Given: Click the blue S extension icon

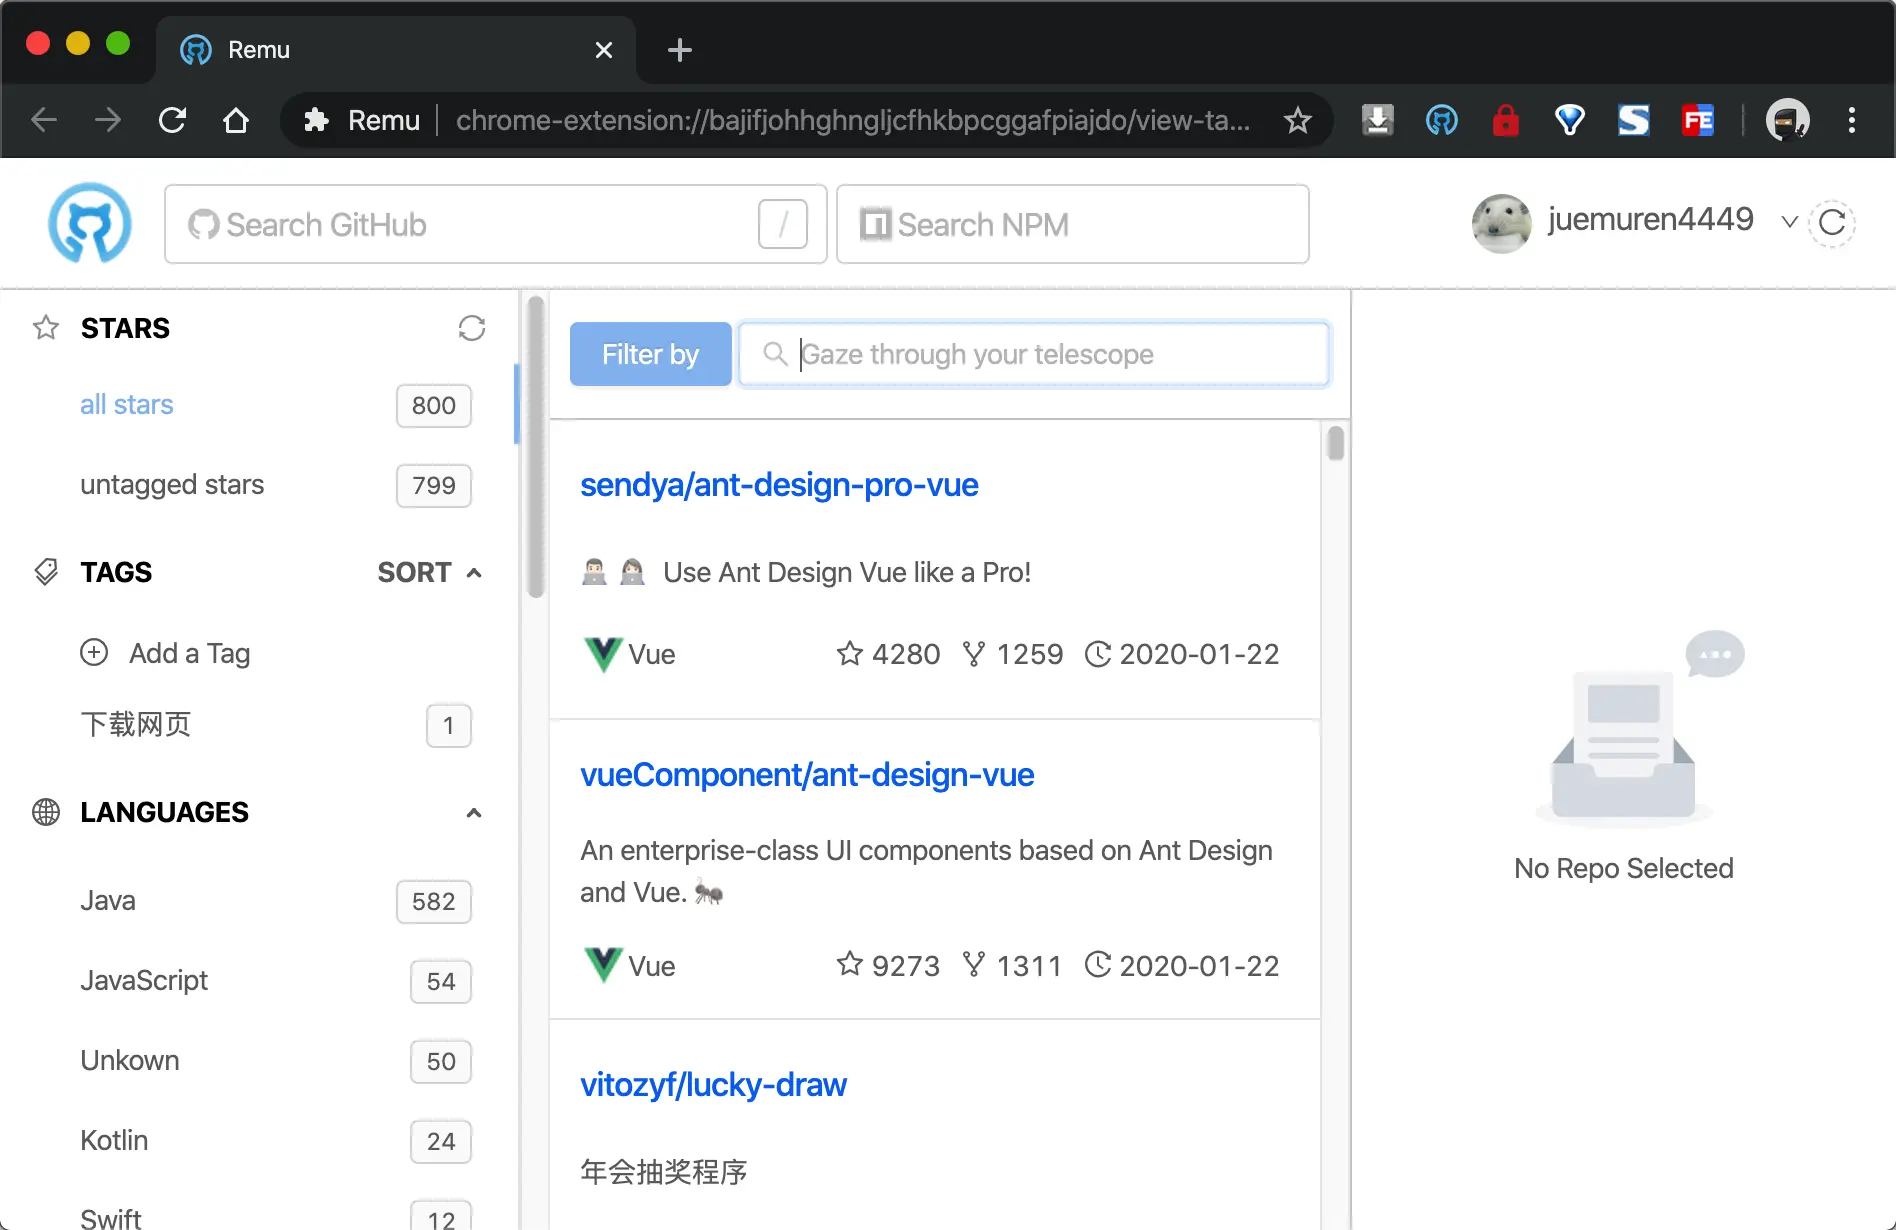Looking at the screenshot, I should click(x=1634, y=120).
